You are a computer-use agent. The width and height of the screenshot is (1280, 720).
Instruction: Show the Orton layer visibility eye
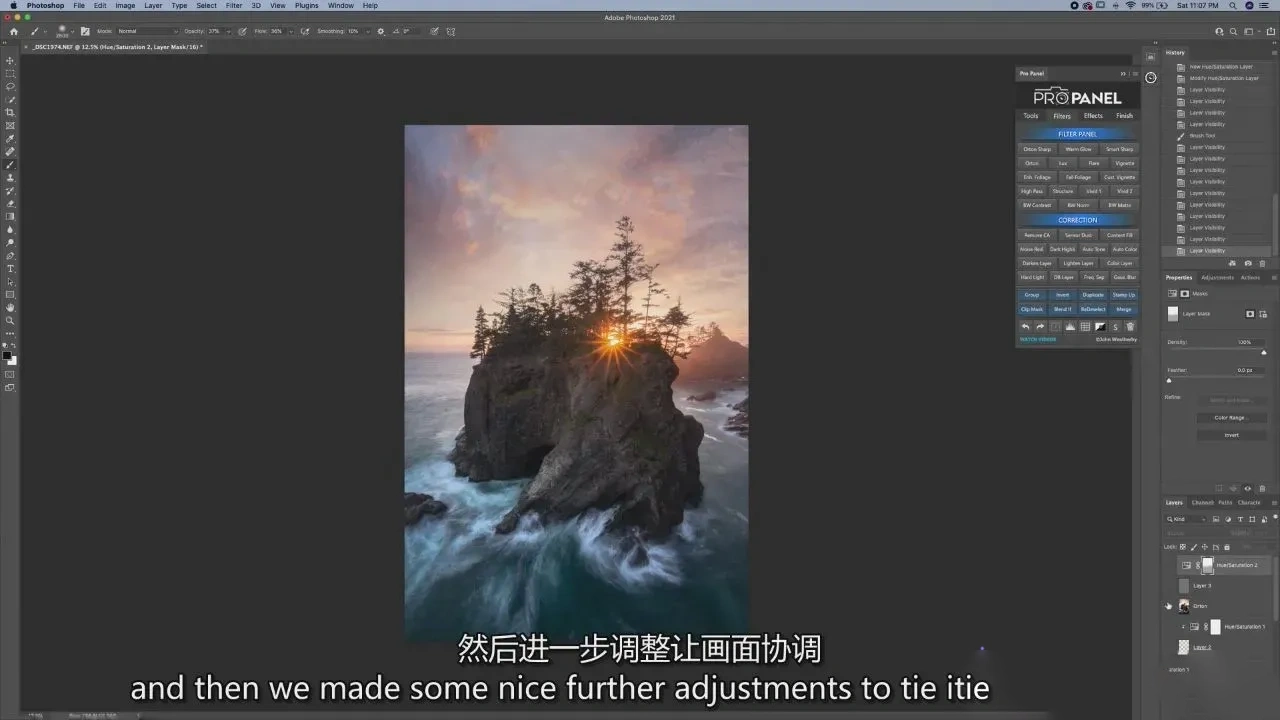tap(1168, 606)
